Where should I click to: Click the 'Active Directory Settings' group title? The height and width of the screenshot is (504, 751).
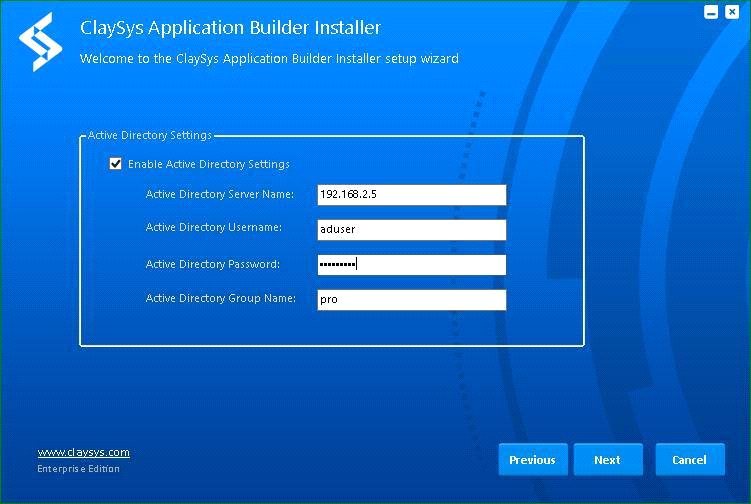click(149, 135)
